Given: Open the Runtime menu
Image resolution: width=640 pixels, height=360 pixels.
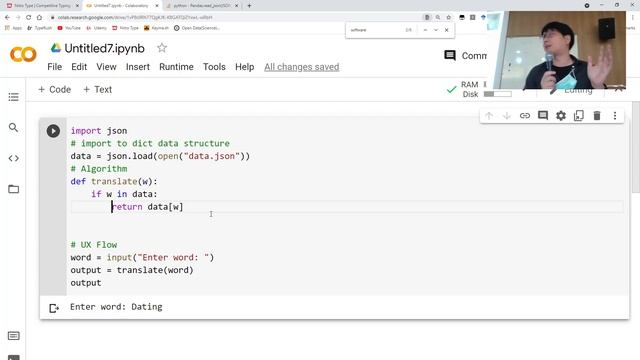Looking at the screenshot, I should 176,67.
